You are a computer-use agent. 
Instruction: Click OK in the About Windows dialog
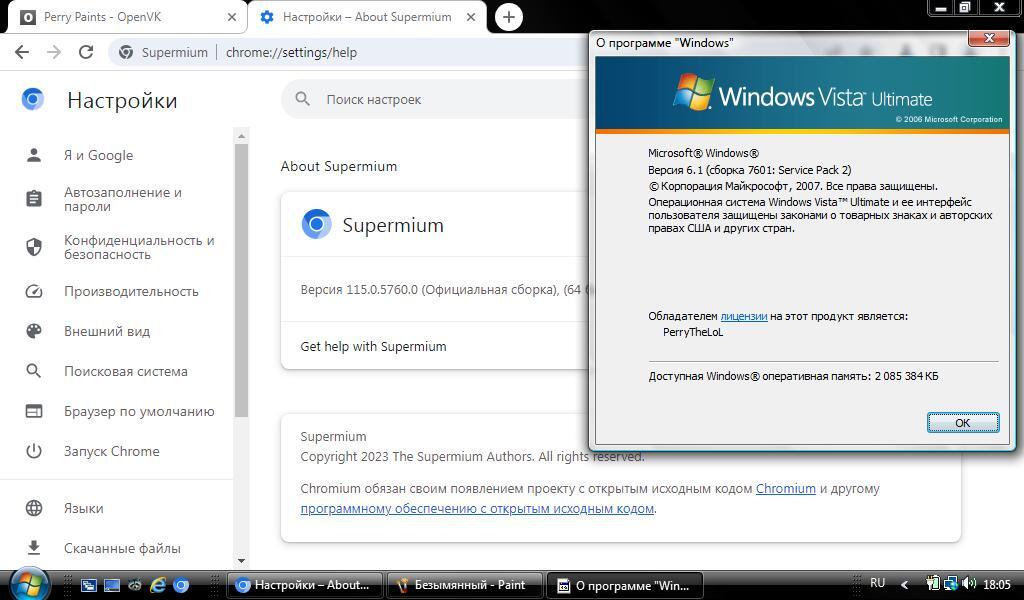coord(963,422)
